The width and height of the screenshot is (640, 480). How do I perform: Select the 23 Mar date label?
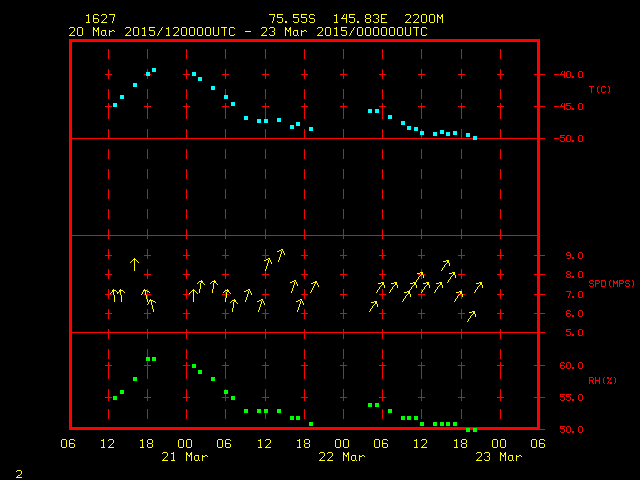click(x=498, y=457)
